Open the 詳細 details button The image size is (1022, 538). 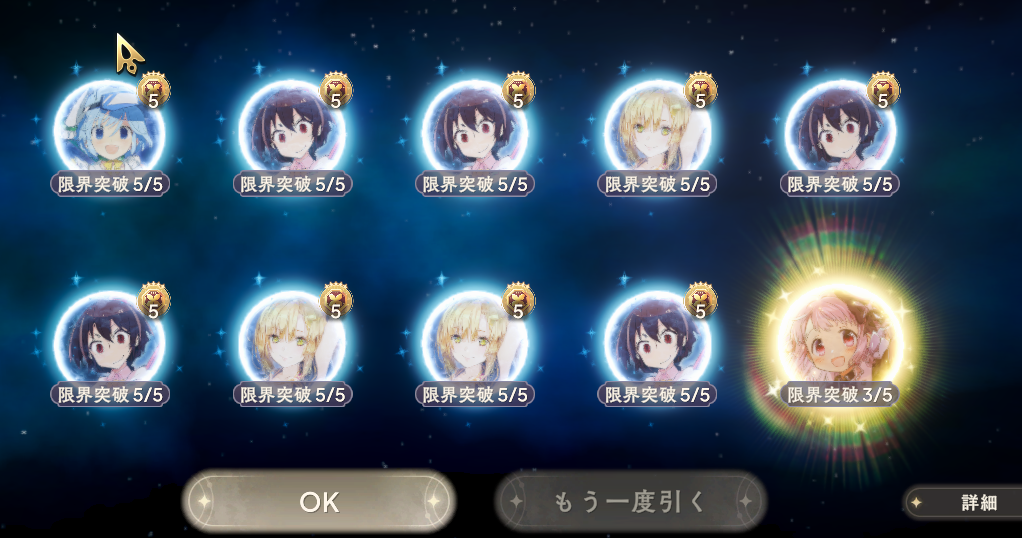(x=963, y=502)
